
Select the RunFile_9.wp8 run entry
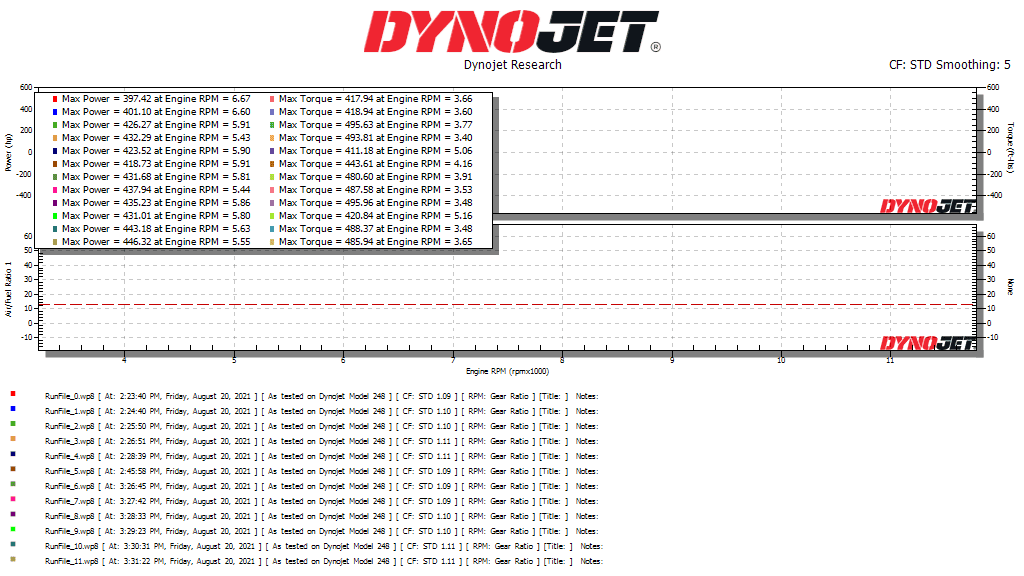[321, 532]
